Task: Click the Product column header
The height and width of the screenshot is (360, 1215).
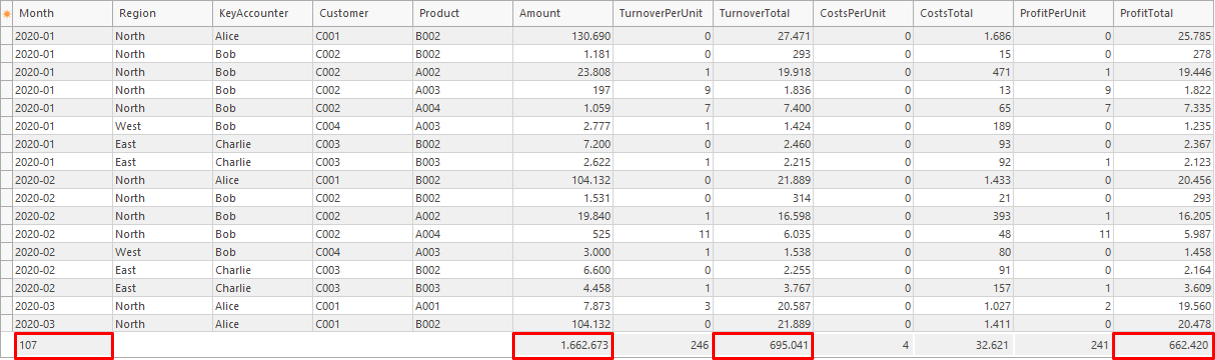Action: point(462,14)
